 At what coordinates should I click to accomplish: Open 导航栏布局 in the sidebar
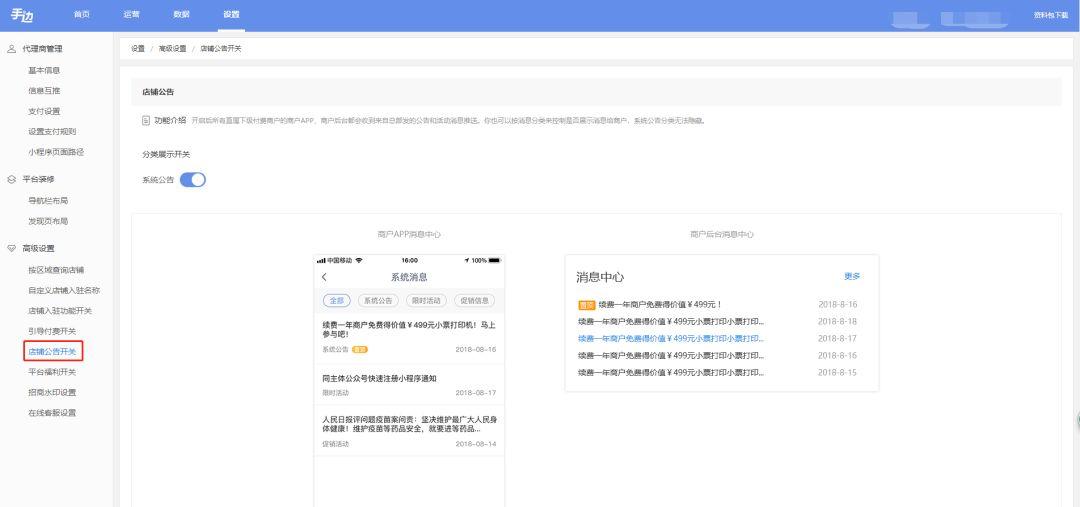(x=48, y=200)
